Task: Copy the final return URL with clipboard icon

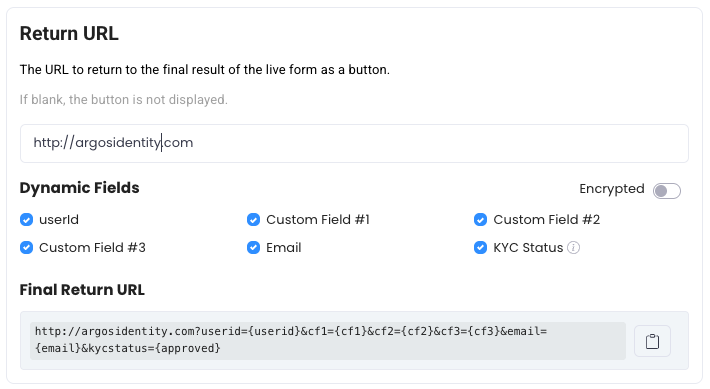Action: tap(652, 341)
